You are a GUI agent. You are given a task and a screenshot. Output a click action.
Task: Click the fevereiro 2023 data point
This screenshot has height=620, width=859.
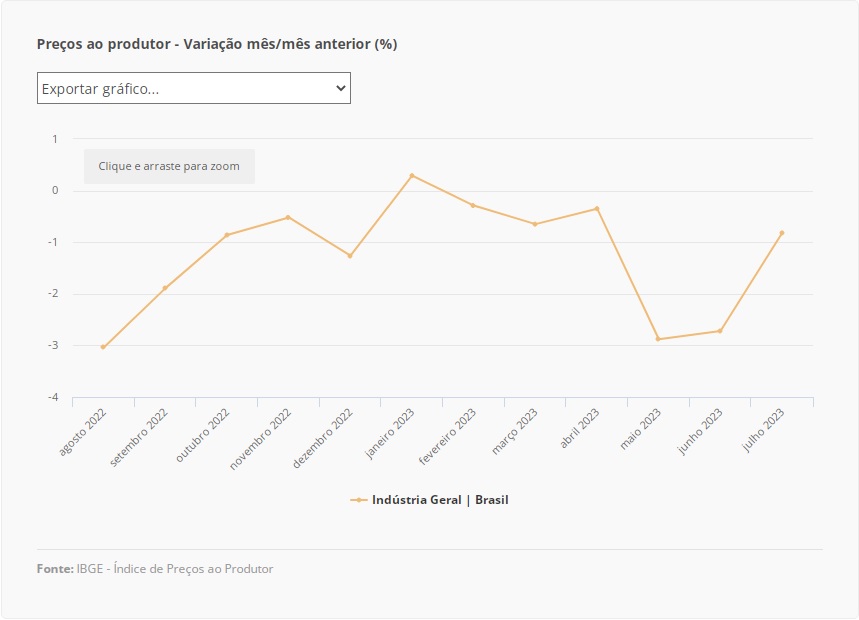[473, 205]
